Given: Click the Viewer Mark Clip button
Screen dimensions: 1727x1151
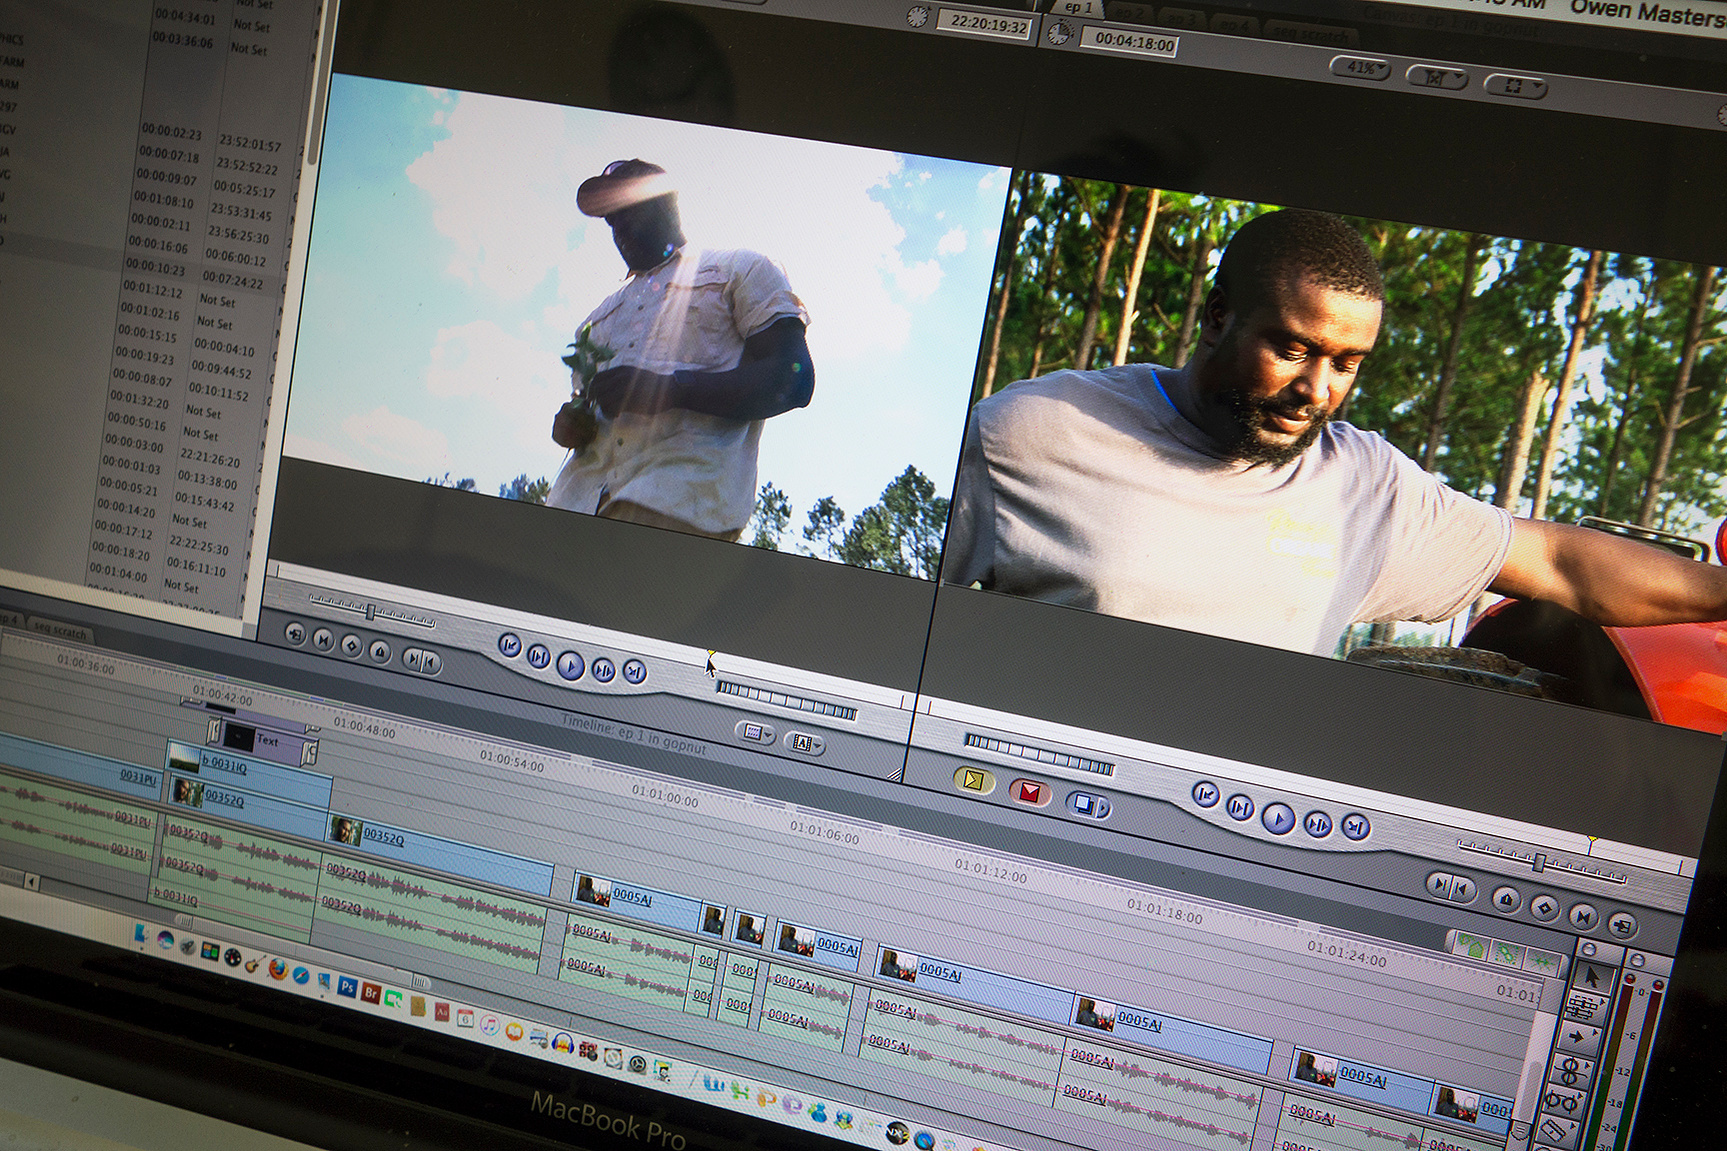Looking at the screenshot, I should coord(323,639).
